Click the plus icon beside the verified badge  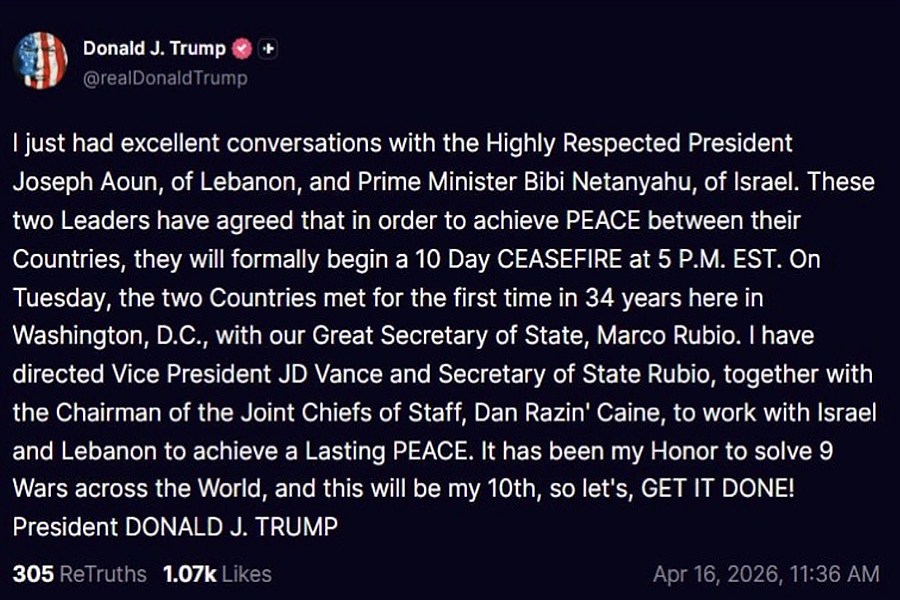267,48
